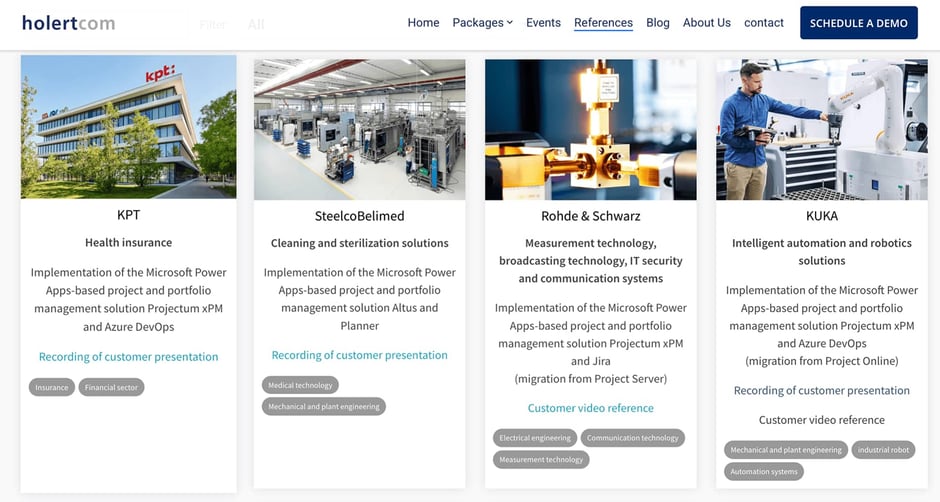Select the Medical technology tag
This screenshot has height=502, width=940.
(x=300, y=385)
